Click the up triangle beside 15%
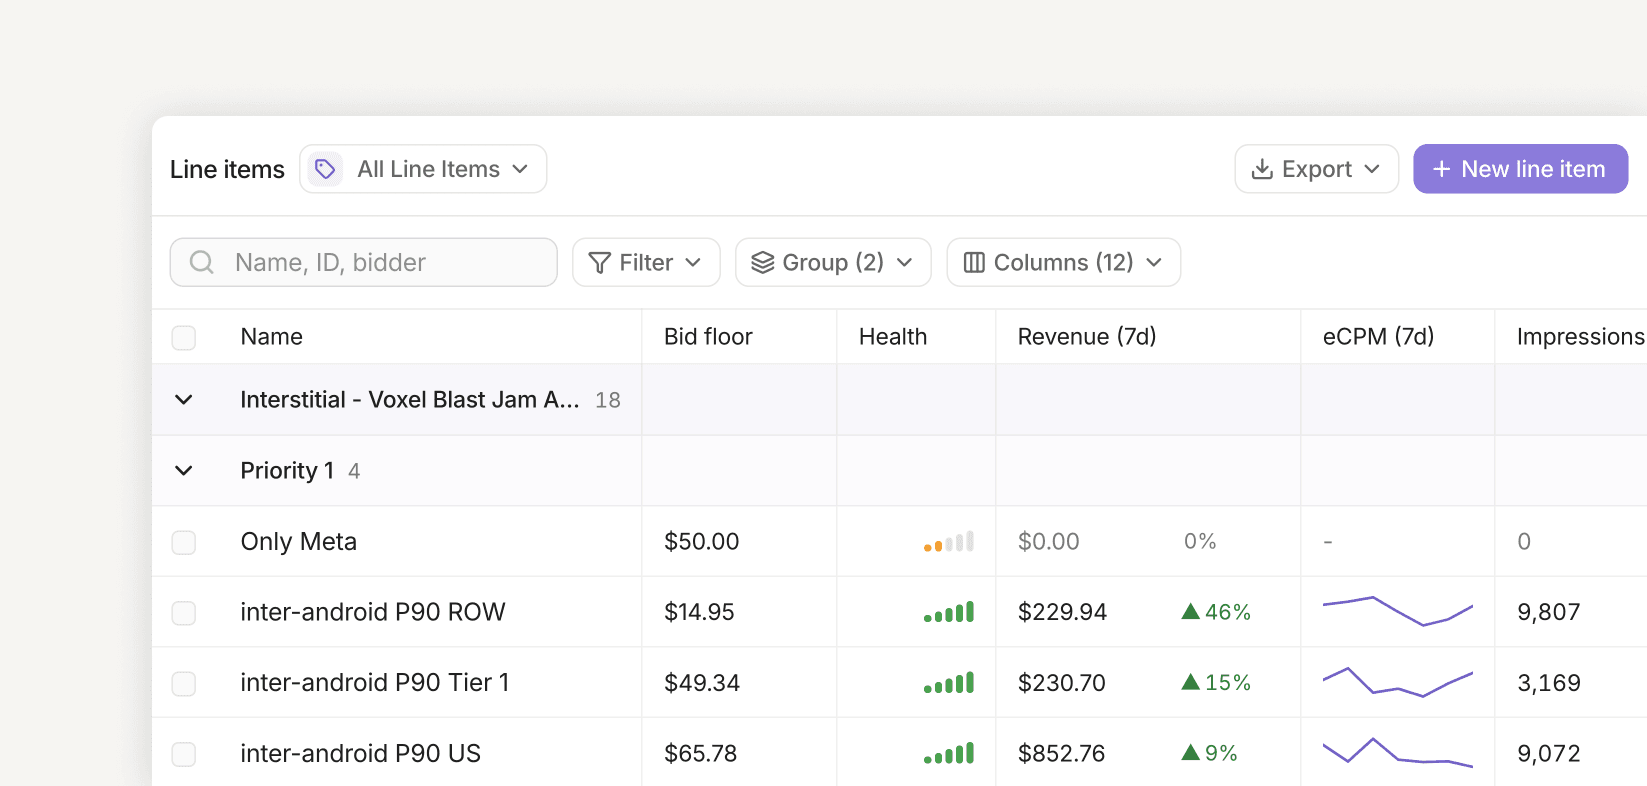The image size is (1647, 786). tap(1190, 682)
